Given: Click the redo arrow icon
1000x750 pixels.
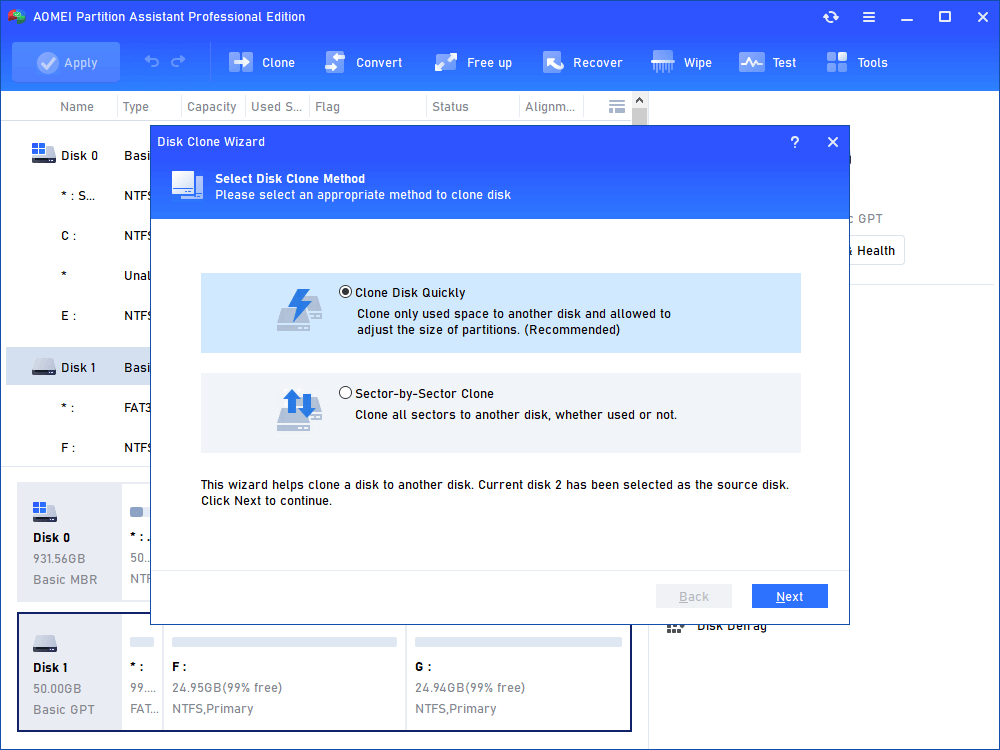Looking at the screenshot, I should [x=178, y=61].
